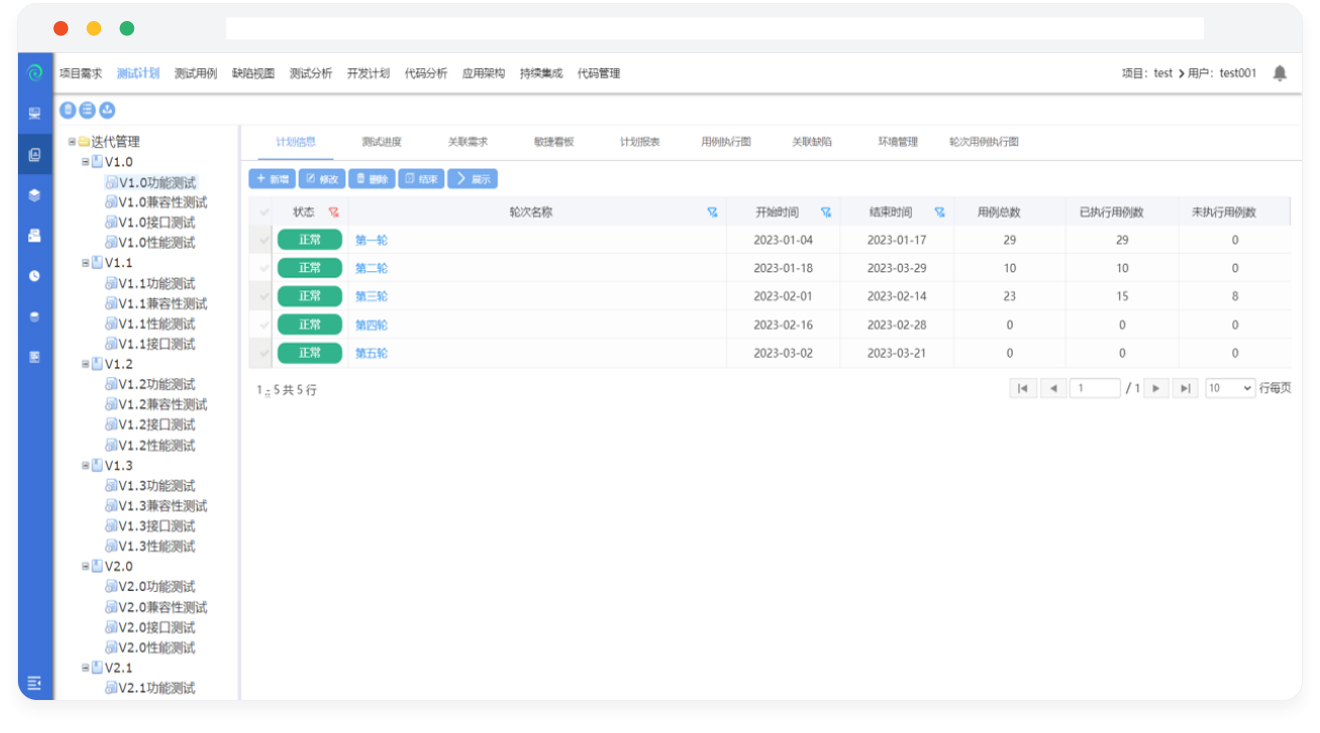Switch to the 测试进度 tab

coord(382,142)
